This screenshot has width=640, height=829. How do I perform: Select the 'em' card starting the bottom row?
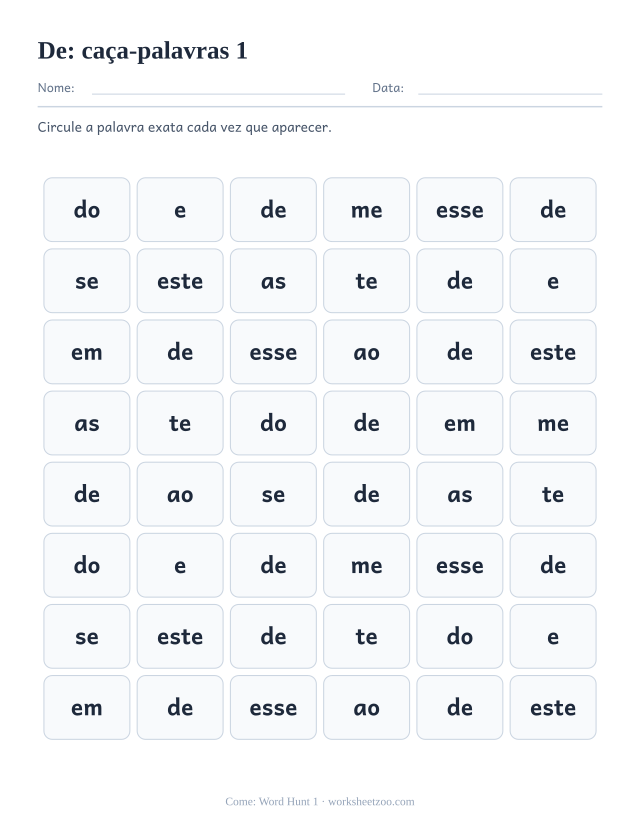(x=87, y=707)
